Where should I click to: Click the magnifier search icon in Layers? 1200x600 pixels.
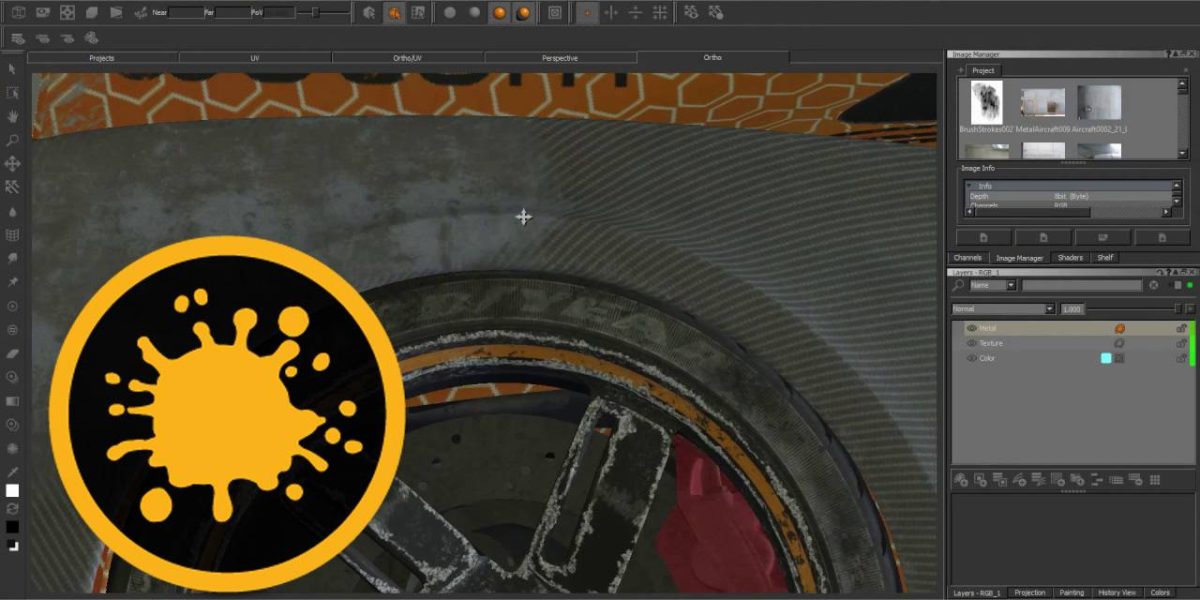tap(959, 285)
